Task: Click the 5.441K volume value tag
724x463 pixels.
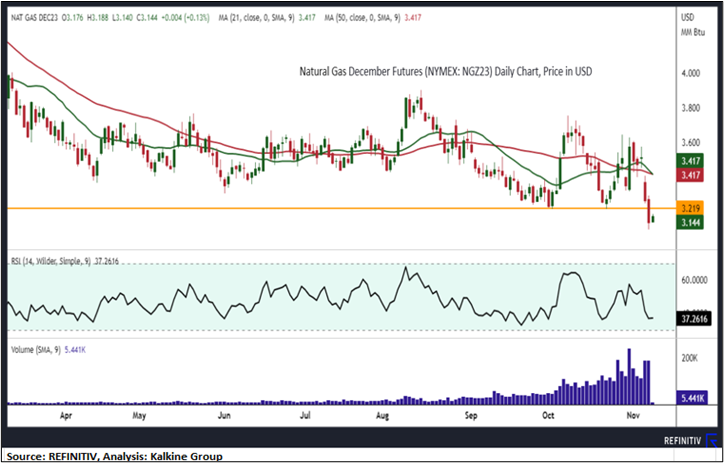Action: click(690, 397)
